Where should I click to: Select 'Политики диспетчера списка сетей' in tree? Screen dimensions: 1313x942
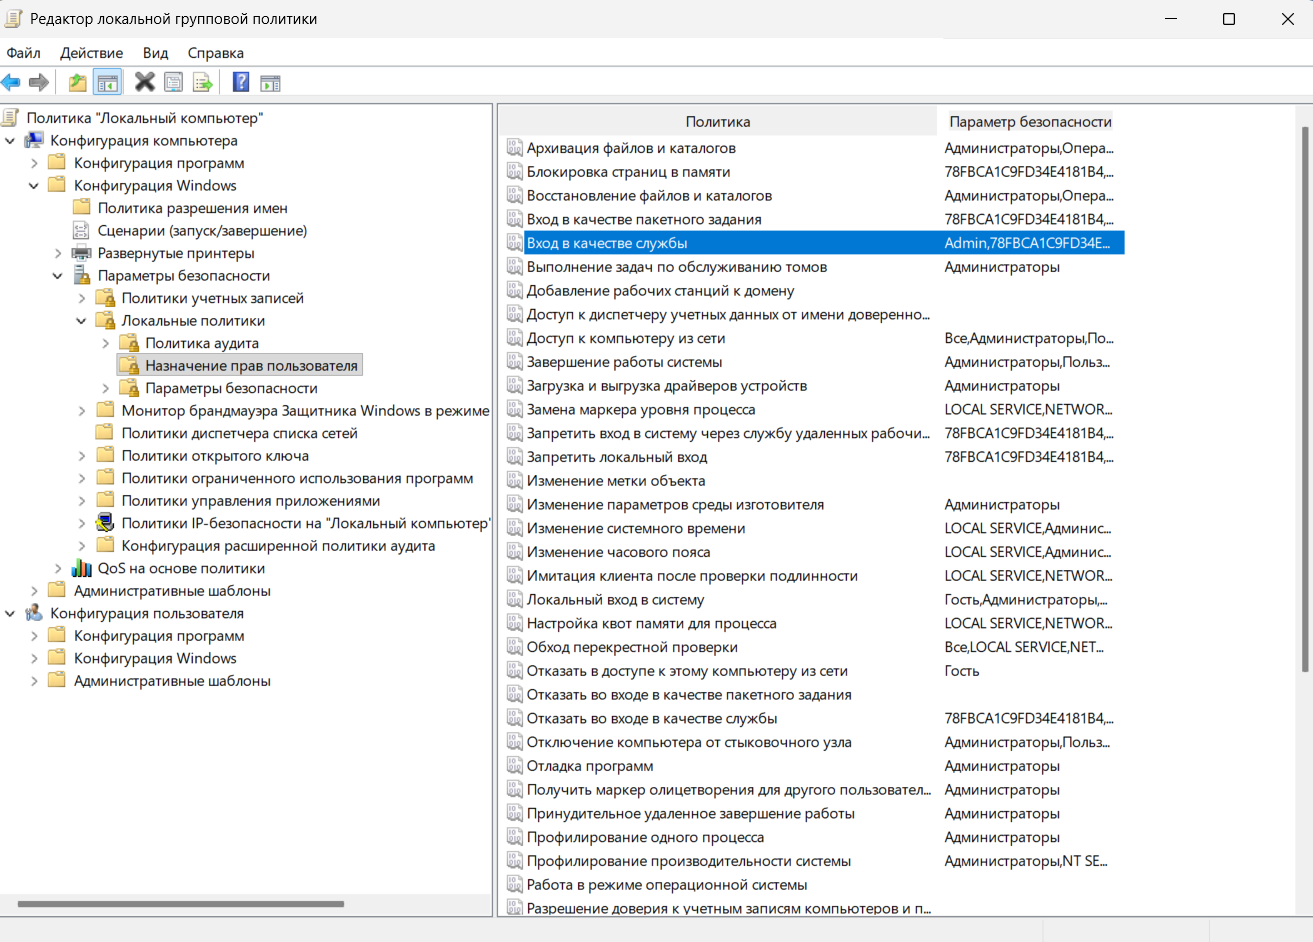tap(239, 433)
